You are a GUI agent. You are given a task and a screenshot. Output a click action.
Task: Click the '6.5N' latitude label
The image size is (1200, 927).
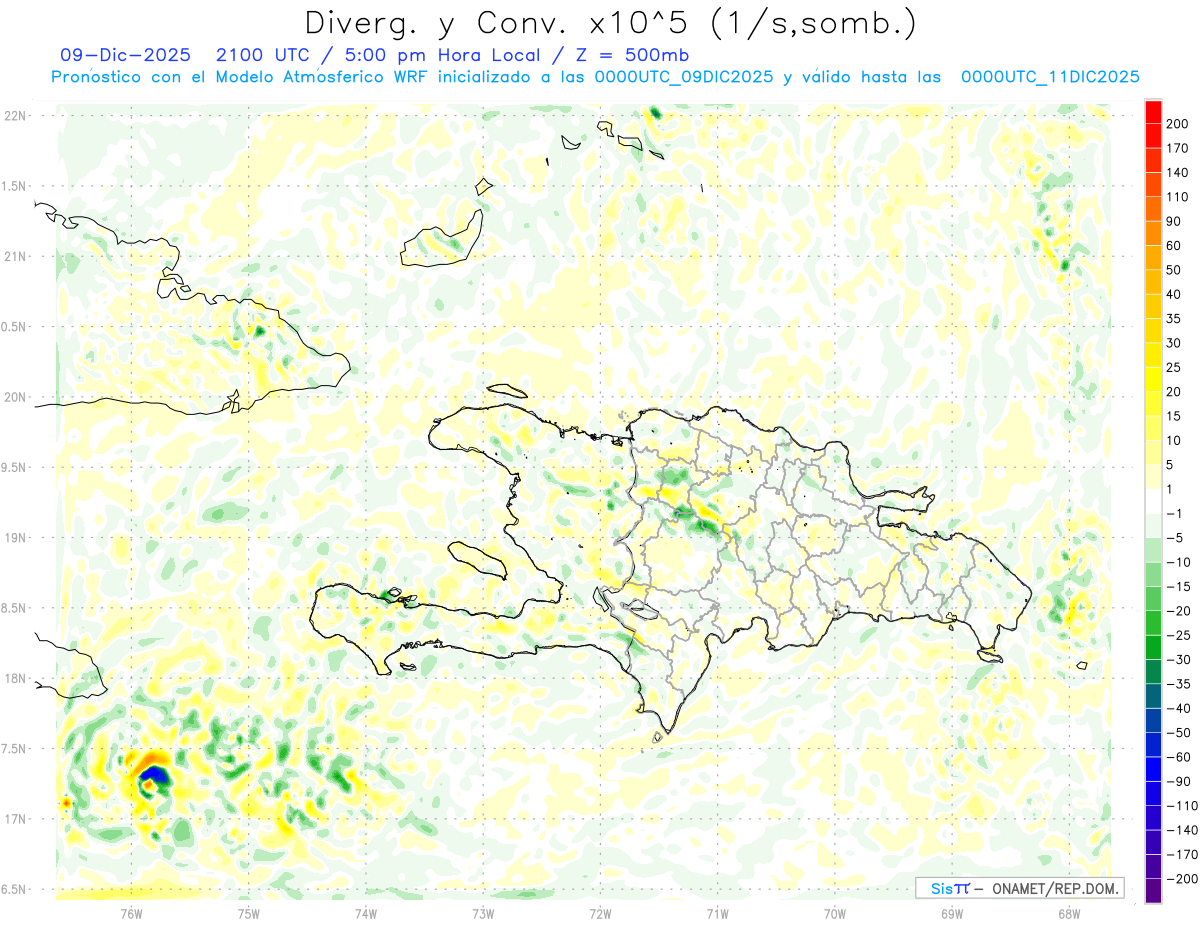[15, 889]
